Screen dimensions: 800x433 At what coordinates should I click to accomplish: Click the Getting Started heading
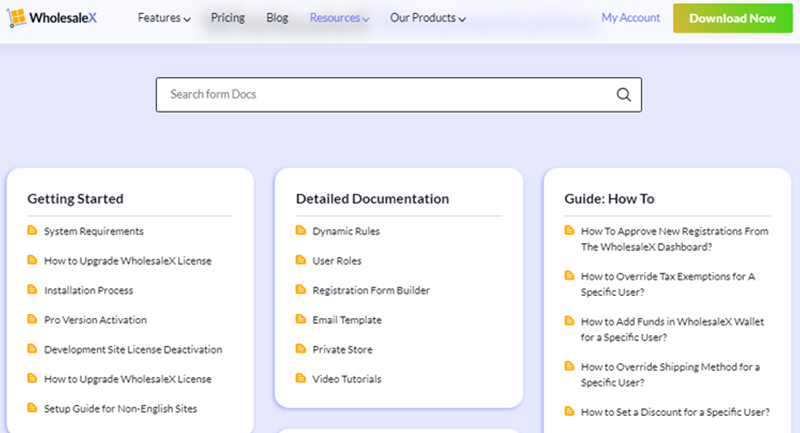point(76,198)
